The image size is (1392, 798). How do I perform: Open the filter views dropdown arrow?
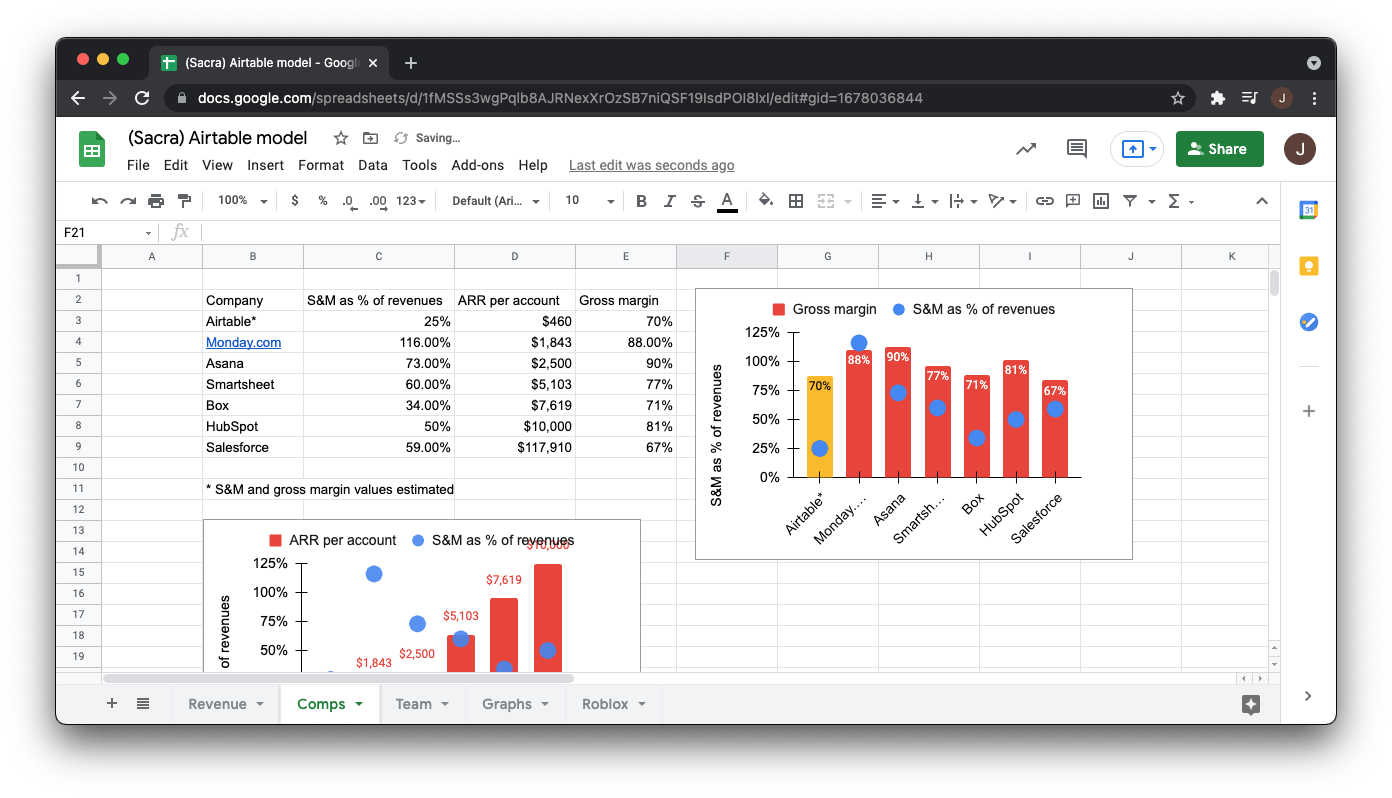pyautogui.click(x=1151, y=202)
